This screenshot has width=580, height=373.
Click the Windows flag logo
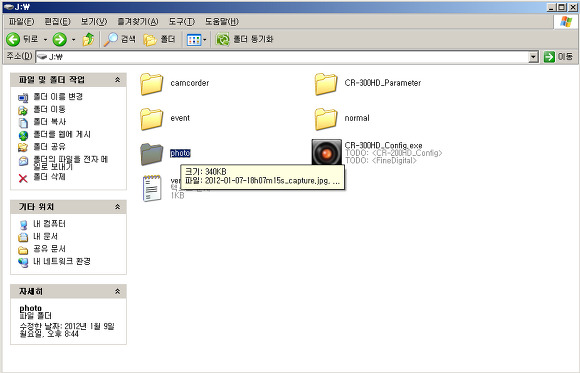[x=566, y=21]
